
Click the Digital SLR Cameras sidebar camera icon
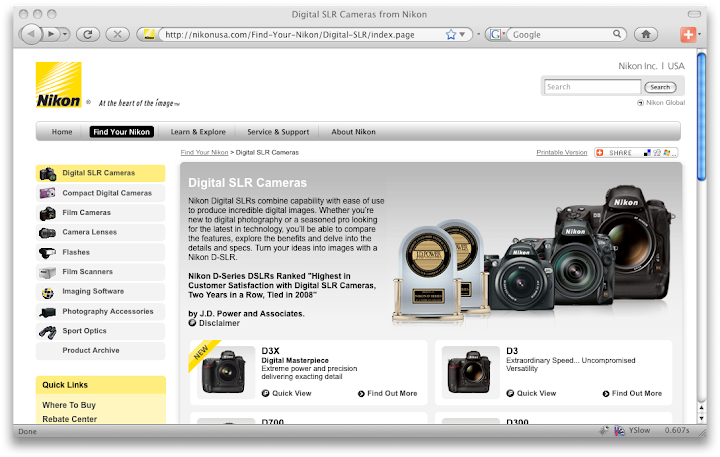tap(48, 174)
